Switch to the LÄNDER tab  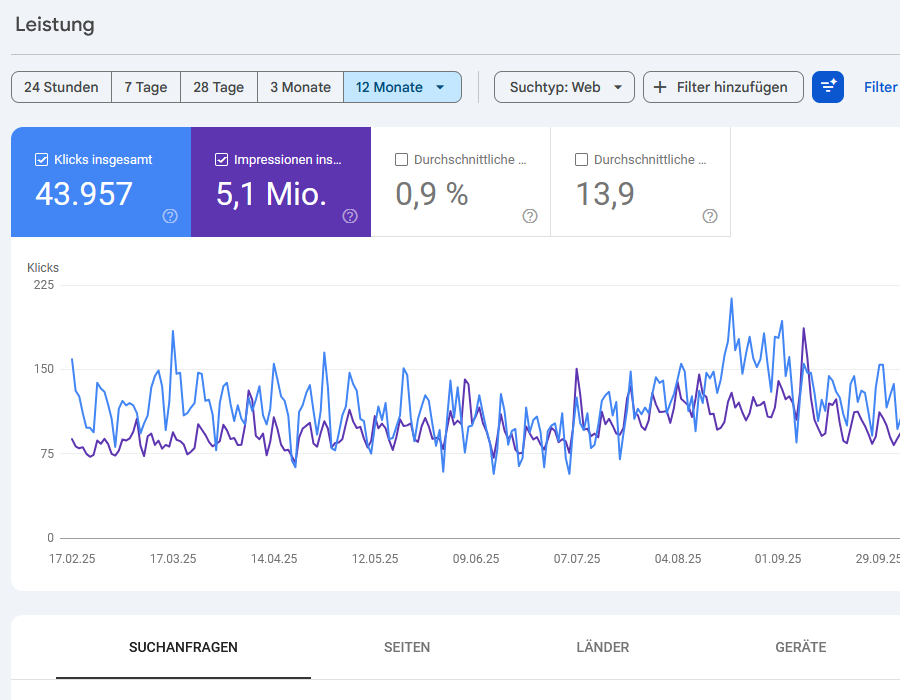pos(603,647)
